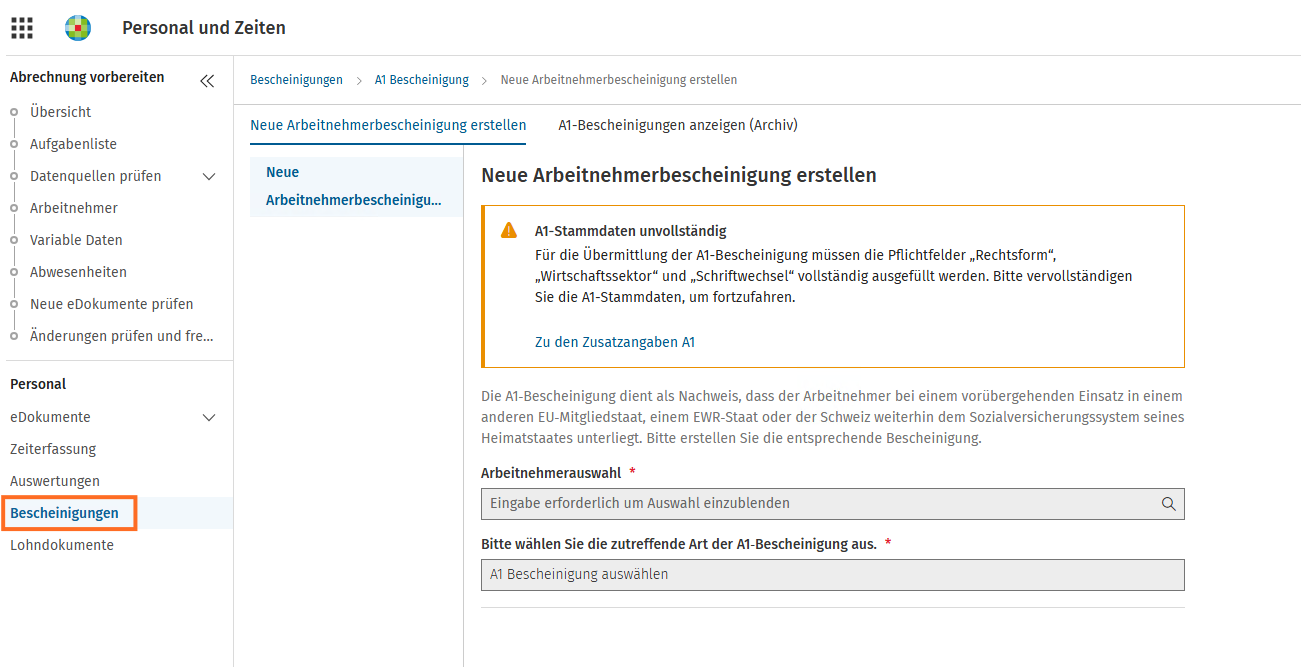This screenshot has width=1301, height=667.
Task: Click the orange warning triangle icon
Action: tap(509, 231)
